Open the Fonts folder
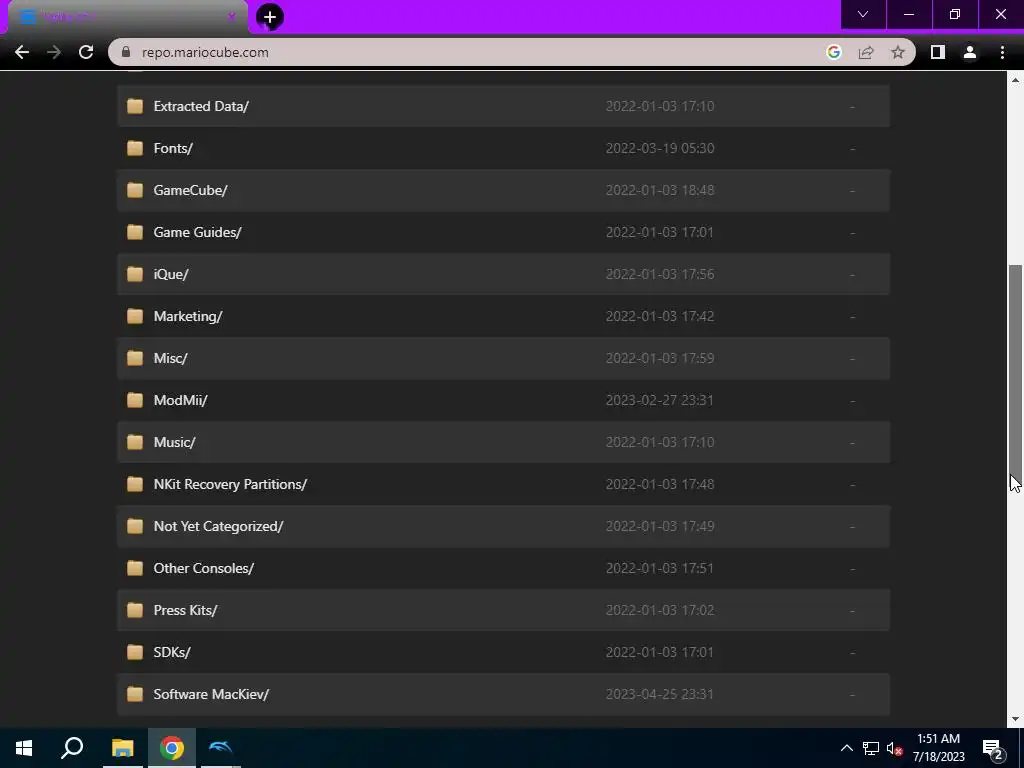 [x=173, y=148]
